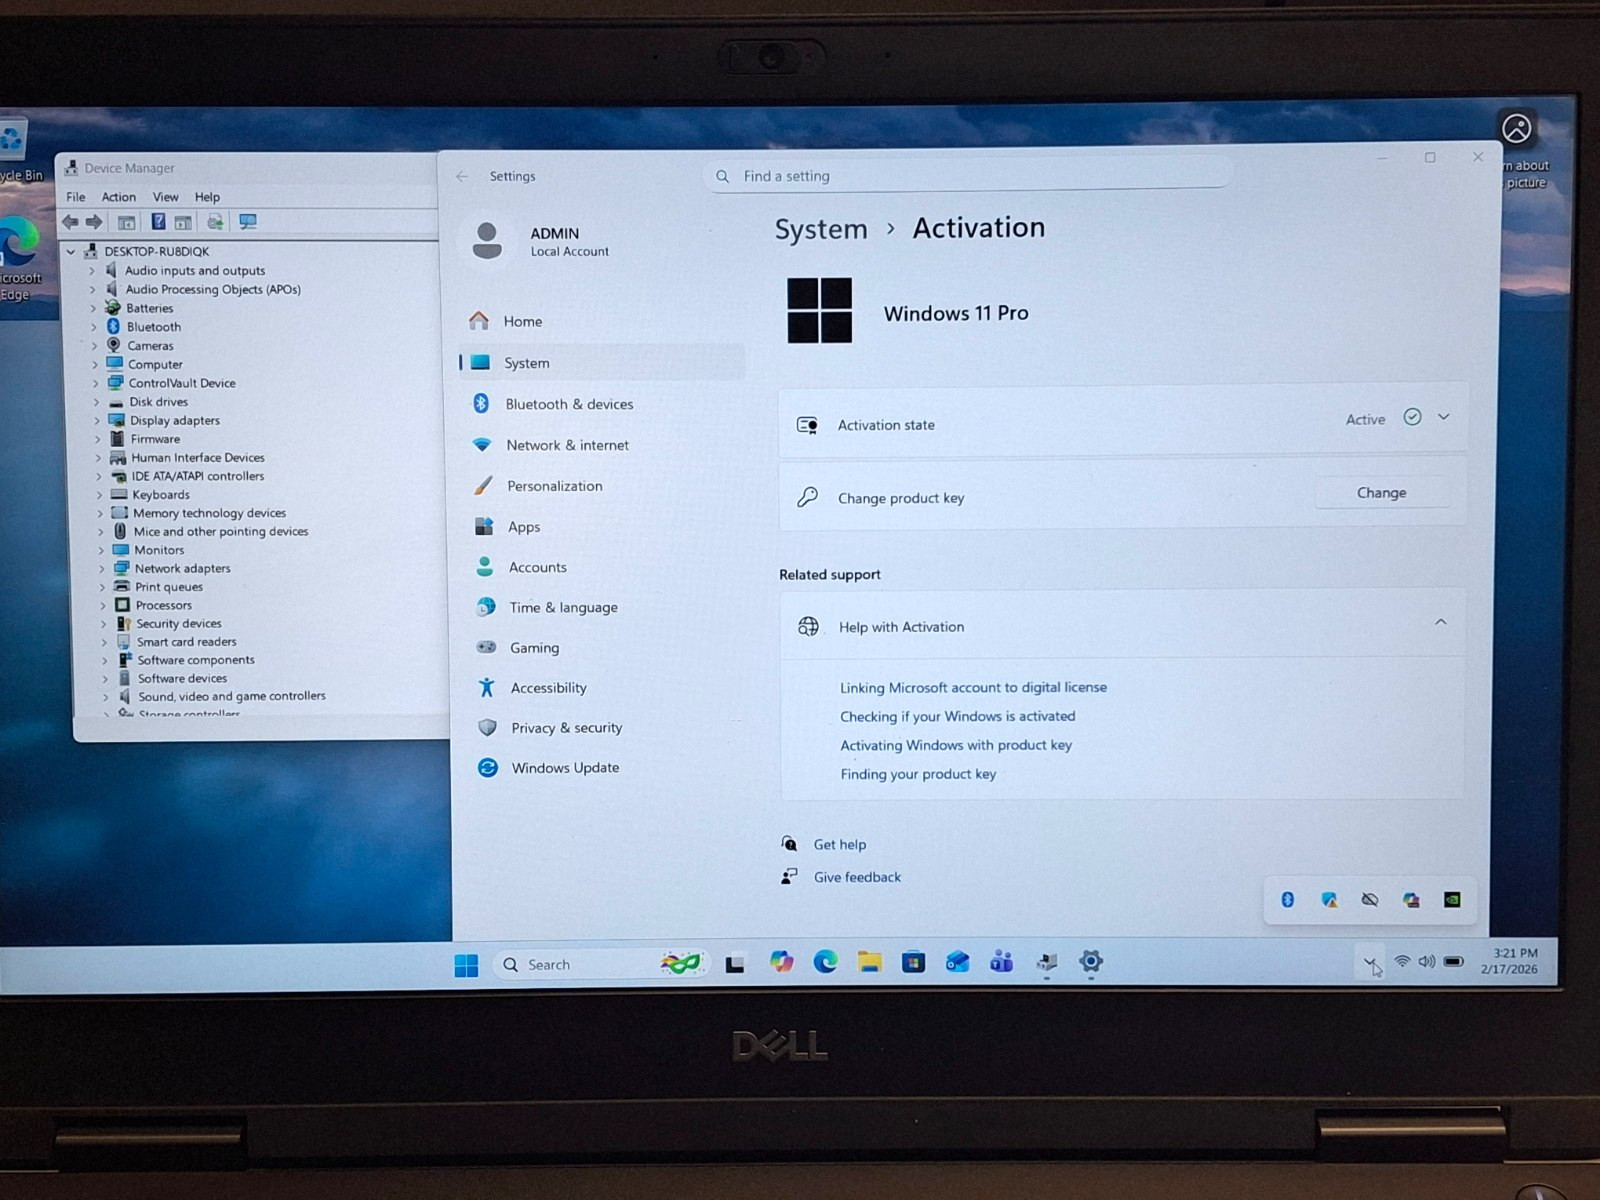Click the volume speaker icon in system tray

point(1427,961)
